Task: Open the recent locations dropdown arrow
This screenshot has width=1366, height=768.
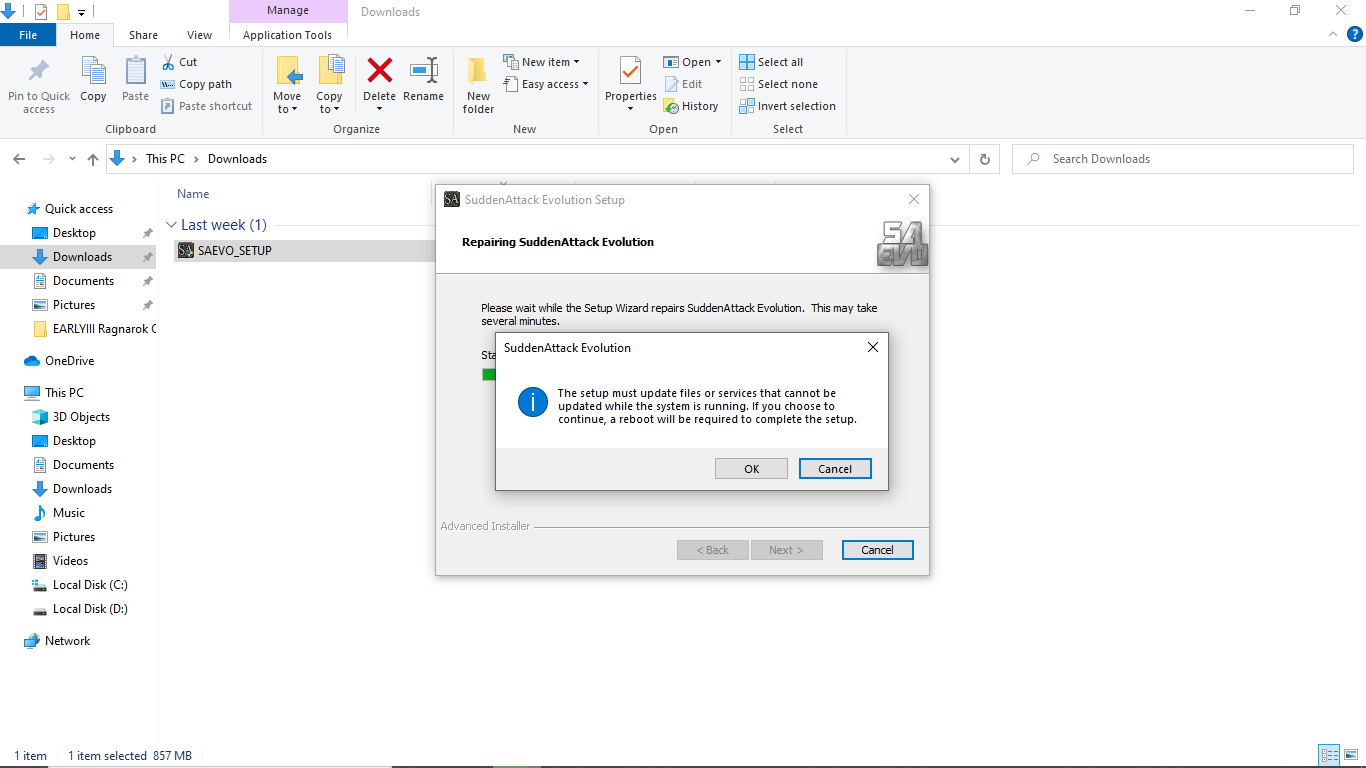Action: coord(72,159)
